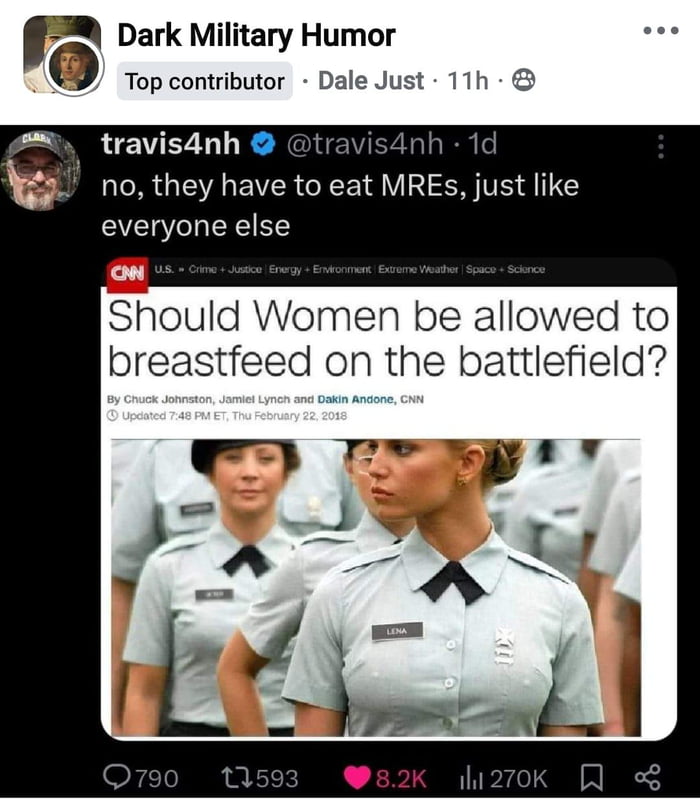The image size is (700, 799).
Task: Click the Top contributor badge
Action: (205, 81)
